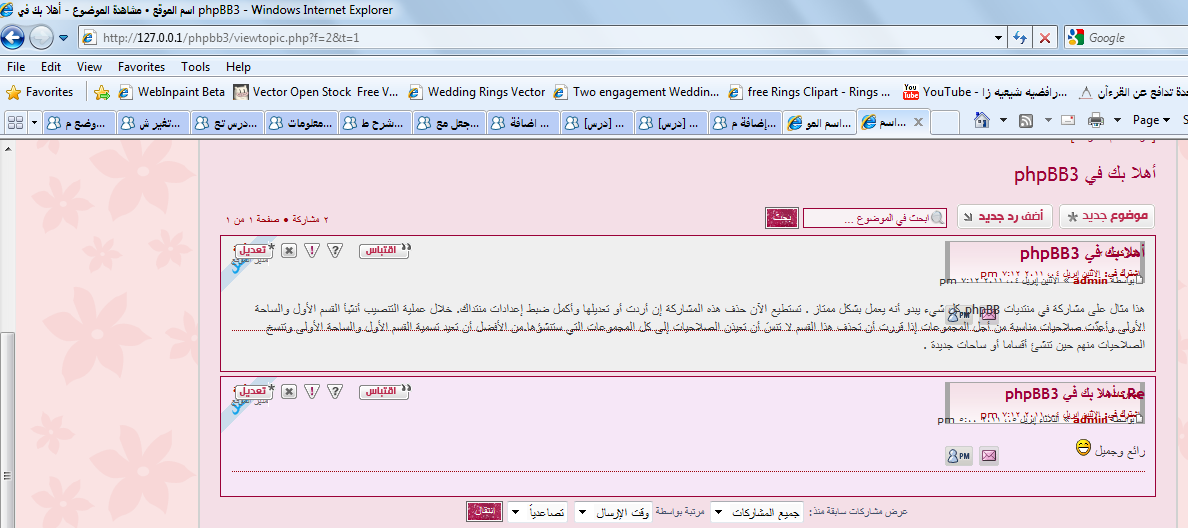Click the report post exclamation icon in first post

click(312, 250)
